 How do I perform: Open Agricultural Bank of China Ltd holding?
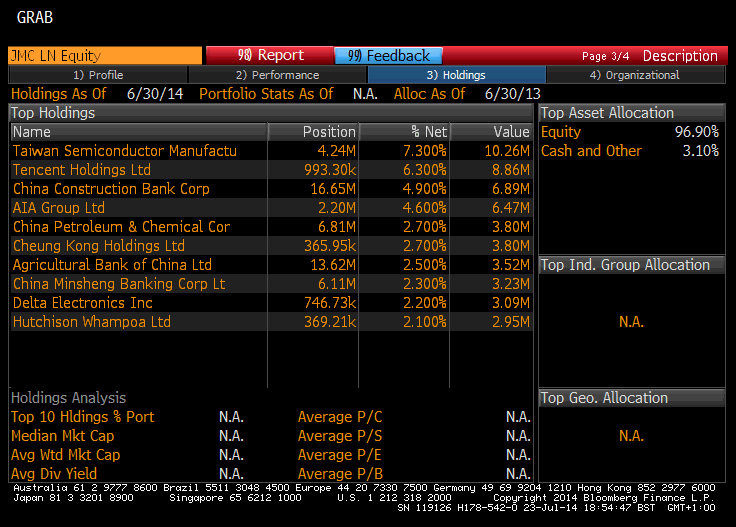pos(112,265)
